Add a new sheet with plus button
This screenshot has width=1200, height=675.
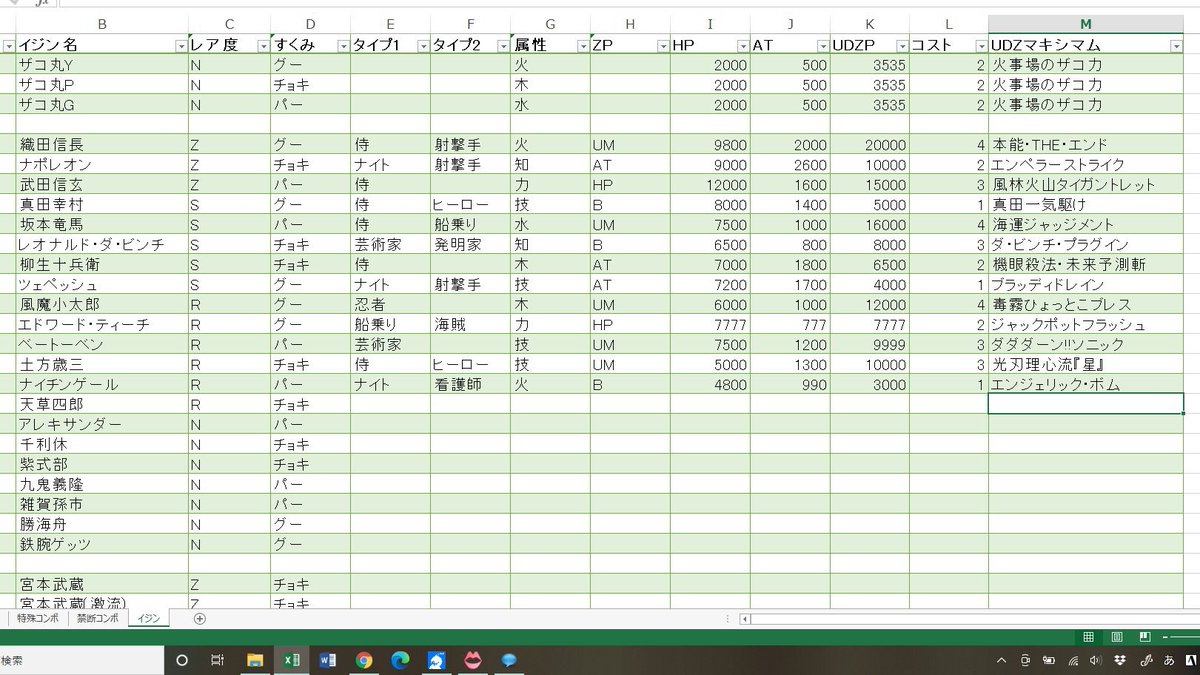coord(199,619)
